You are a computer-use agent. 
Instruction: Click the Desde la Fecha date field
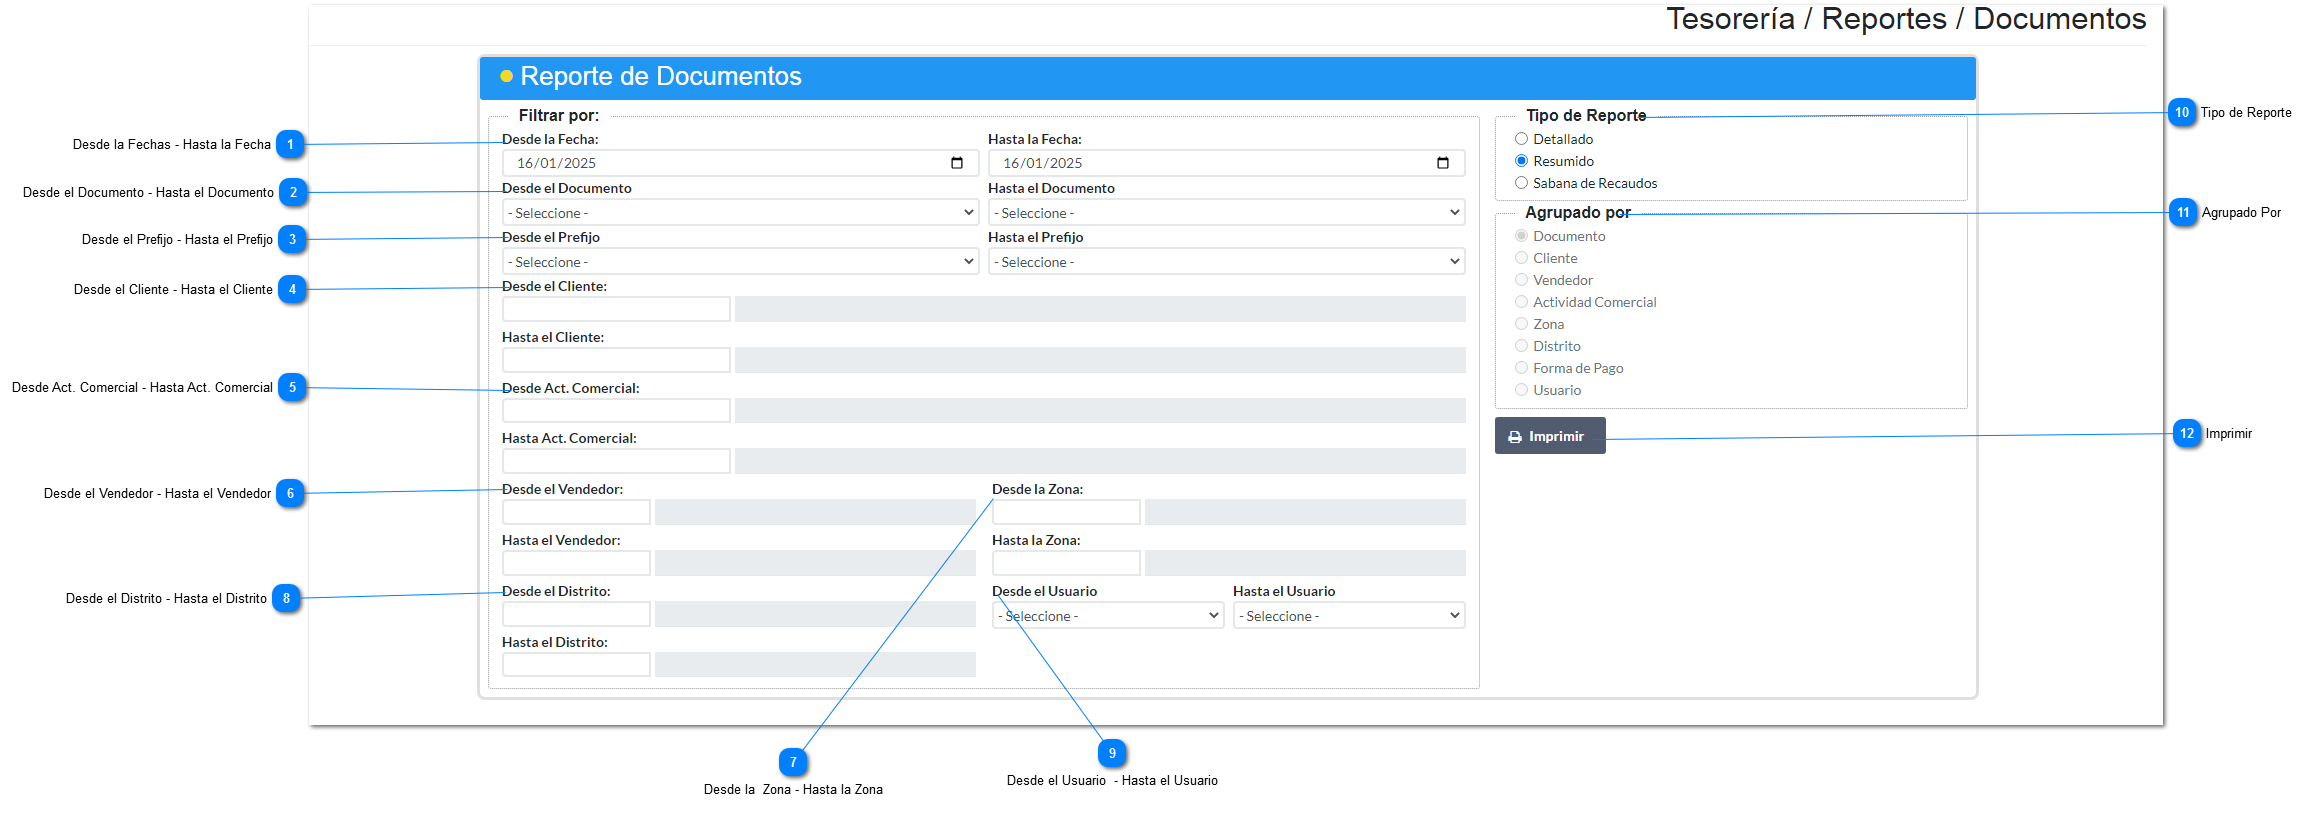(740, 163)
